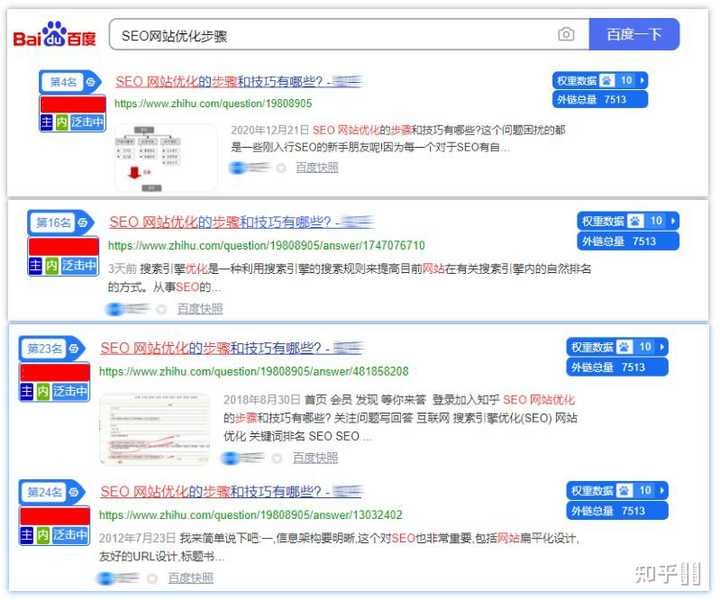The width and height of the screenshot is (720, 600).
Task: Click the 内 tag under 第16名
Action: (x=51, y=265)
